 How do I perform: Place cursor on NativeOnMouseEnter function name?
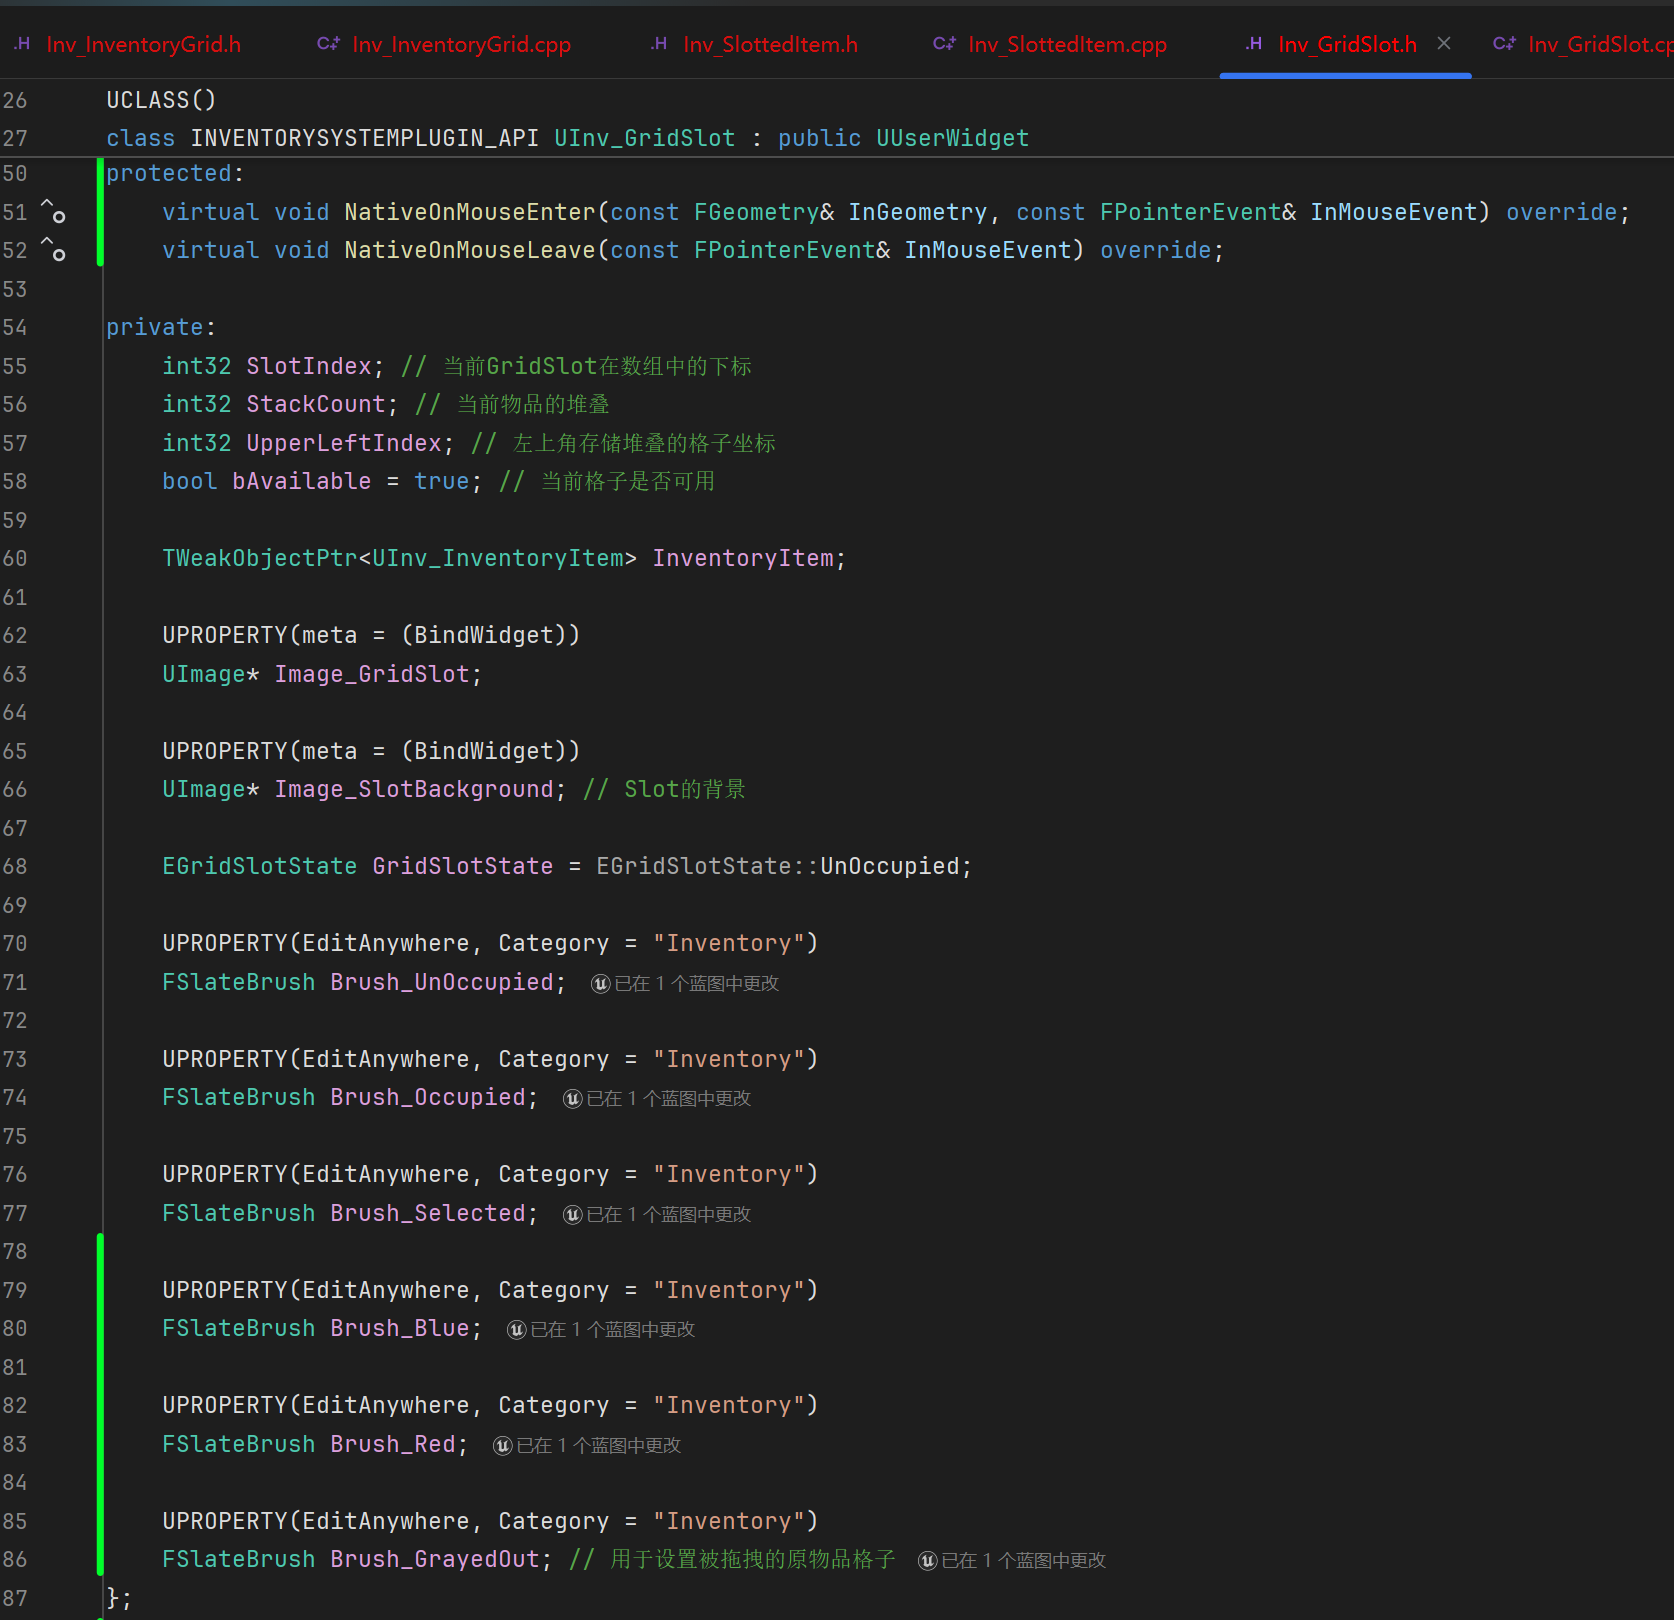click(x=470, y=212)
